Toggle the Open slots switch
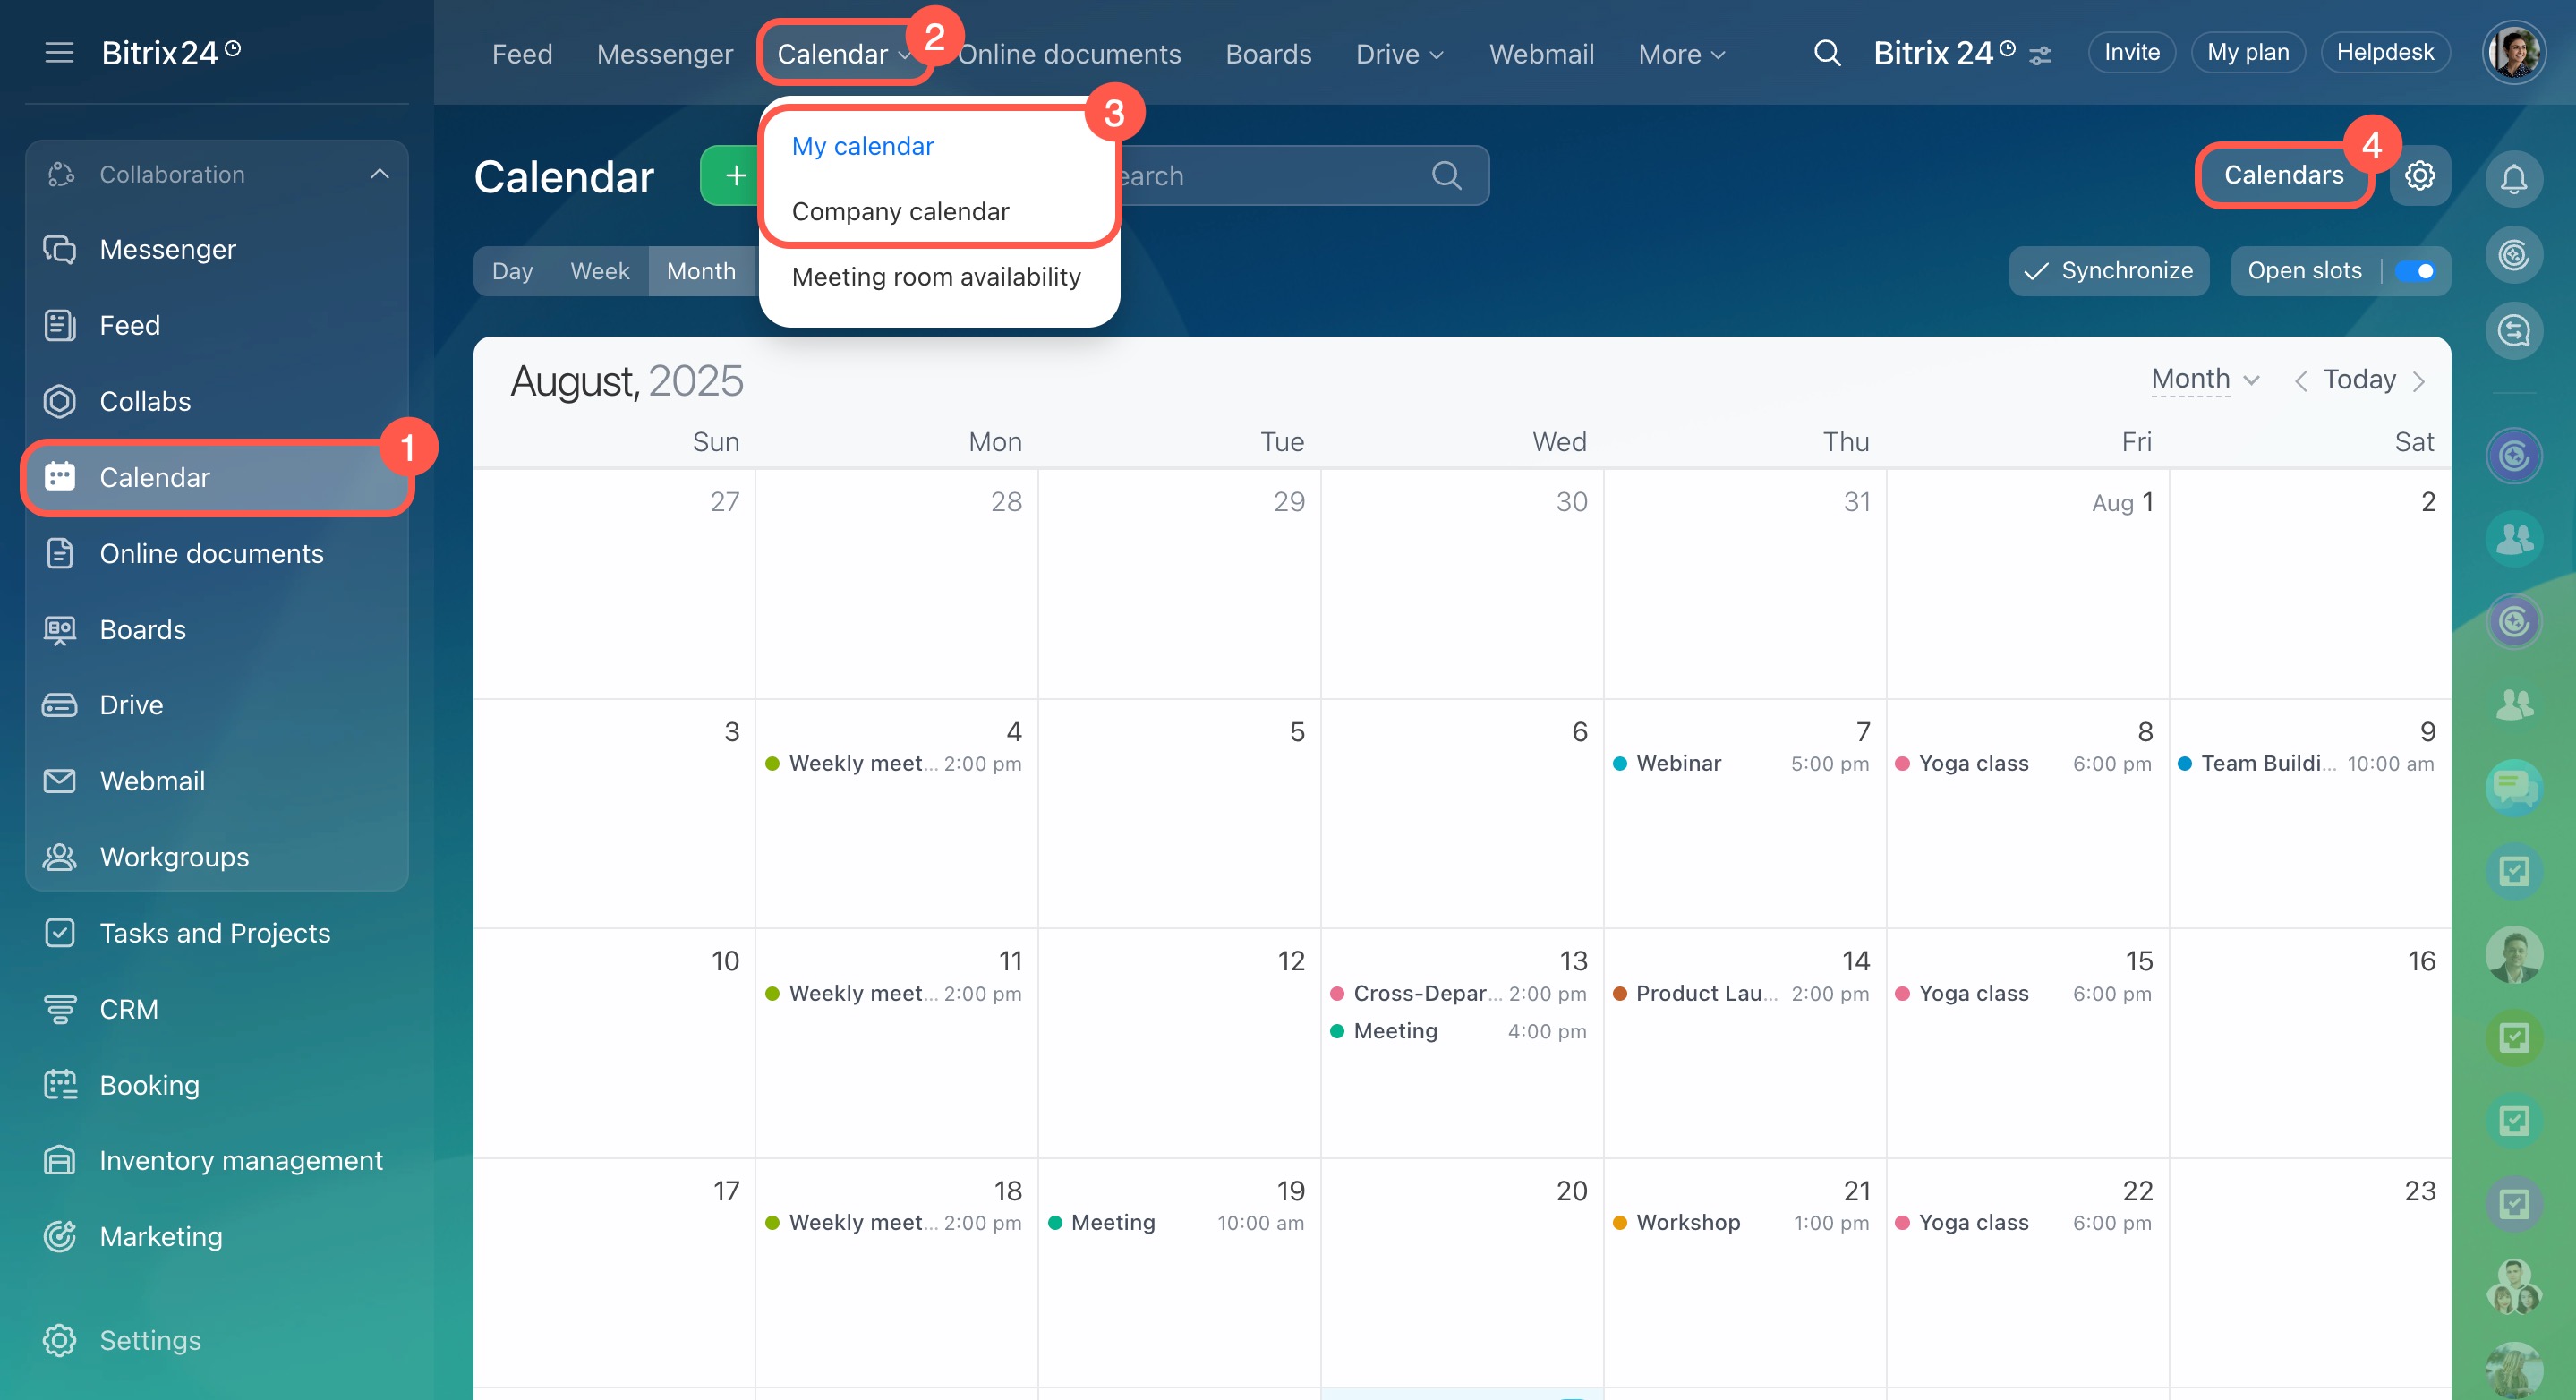Viewport: 2576px width, 1400px height. point(2414,271)
